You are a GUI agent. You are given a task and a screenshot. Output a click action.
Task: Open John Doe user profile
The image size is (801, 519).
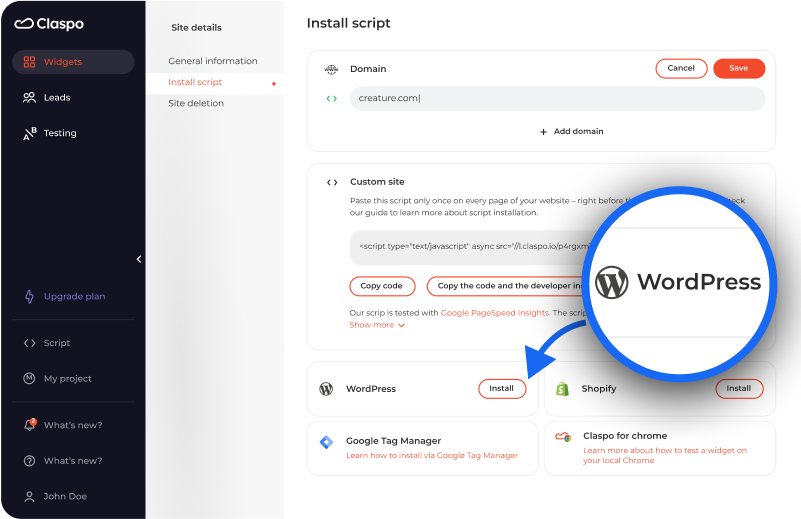[x=64, y=496]
